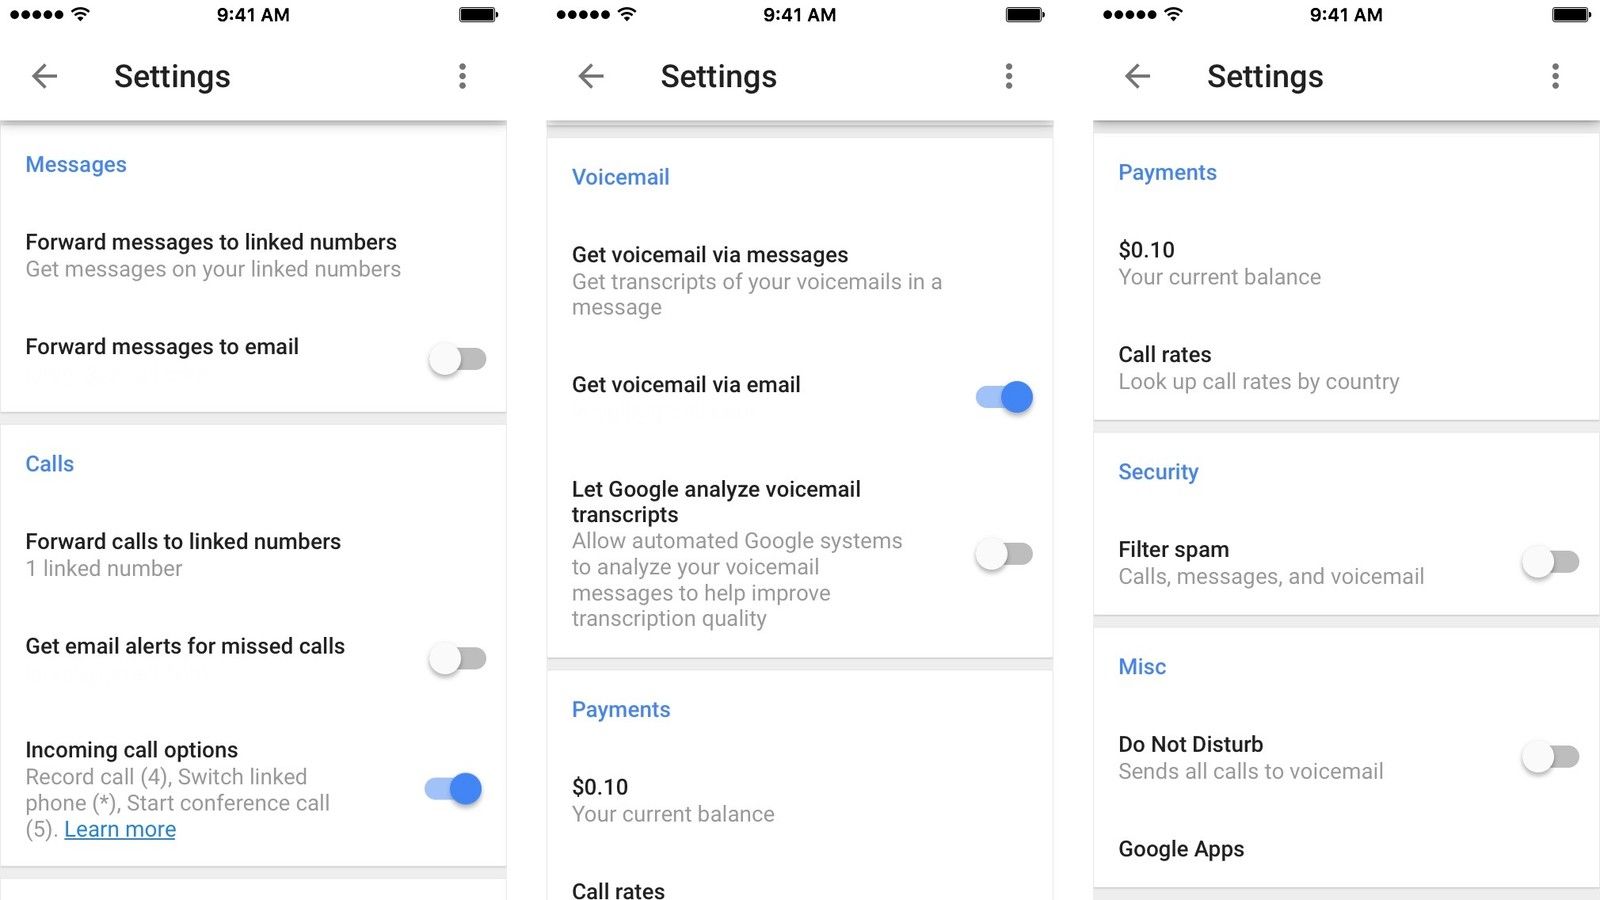Turn off Get voicemail via email
The width and height of the screenshot is (1600, 900).
coord(1004,397)
